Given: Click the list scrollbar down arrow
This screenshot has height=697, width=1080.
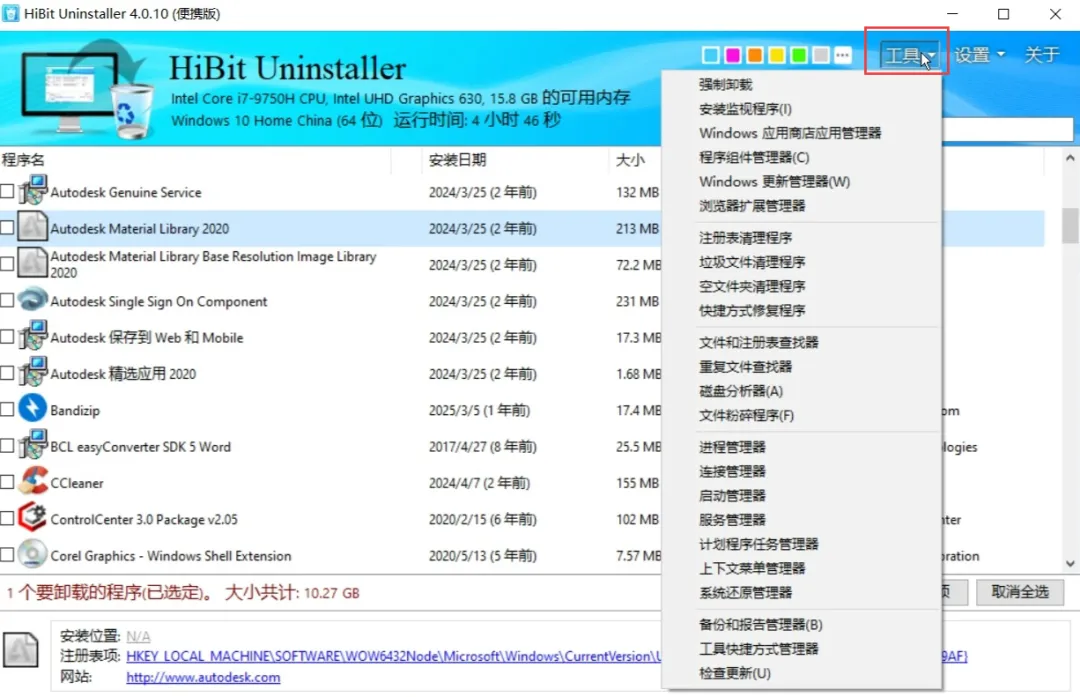Looking at the screenshot, I should click(1070, 563).
